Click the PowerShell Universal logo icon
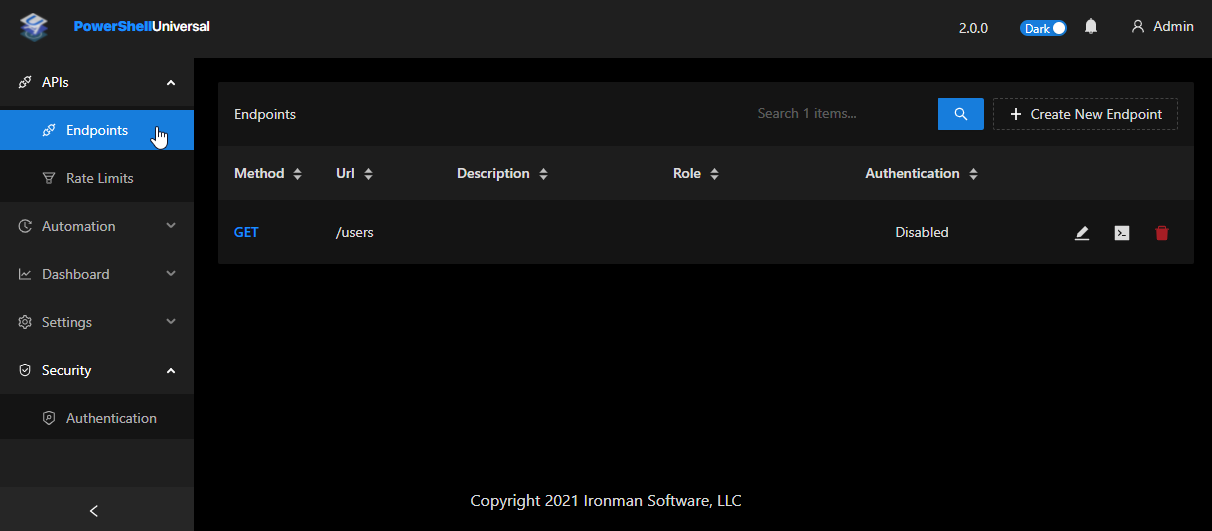The image size is (1212, 531). point(34,27)
